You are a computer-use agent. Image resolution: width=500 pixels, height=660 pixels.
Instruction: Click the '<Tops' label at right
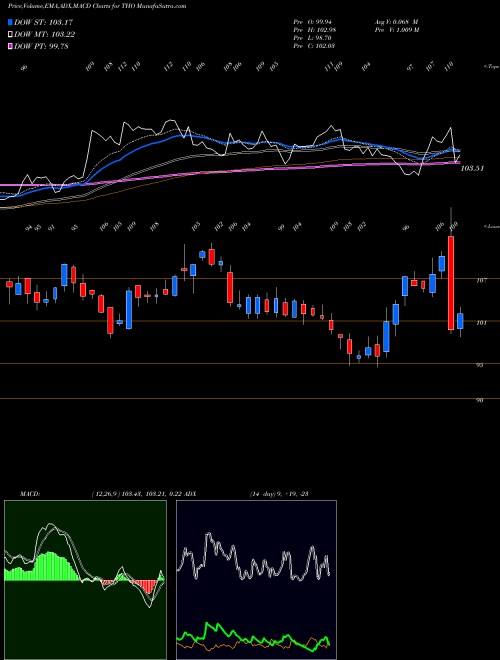(492, 67)
